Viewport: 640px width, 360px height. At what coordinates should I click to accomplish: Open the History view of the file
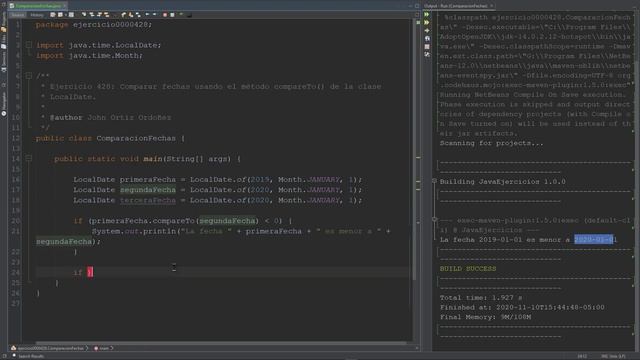pyautogui.click(x=37, y=15)
